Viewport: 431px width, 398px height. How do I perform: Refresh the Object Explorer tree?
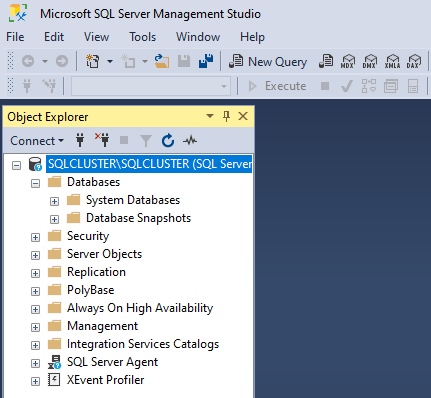pos(168,140)
